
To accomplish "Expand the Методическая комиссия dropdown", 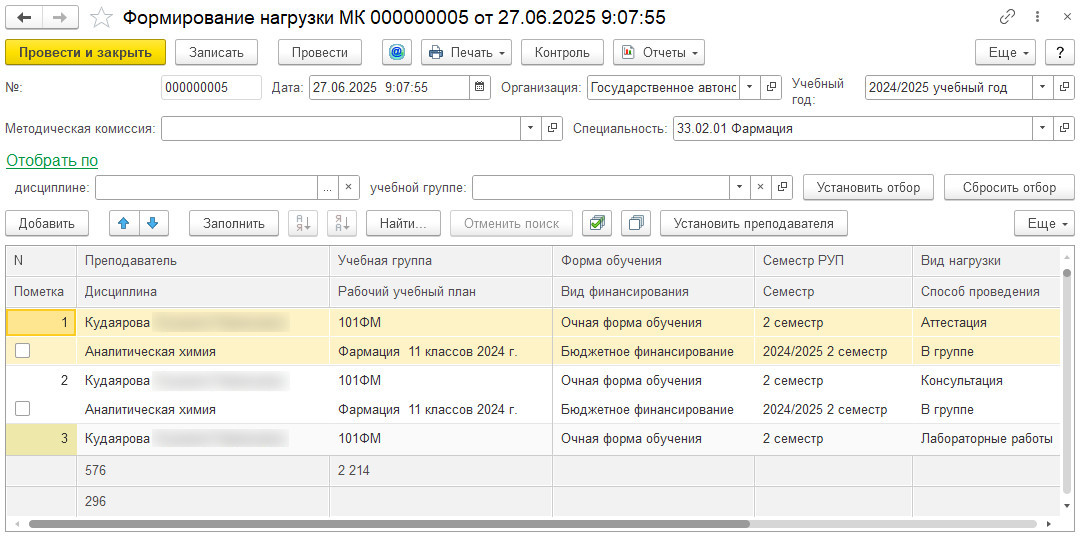I will tap(530, 129).
